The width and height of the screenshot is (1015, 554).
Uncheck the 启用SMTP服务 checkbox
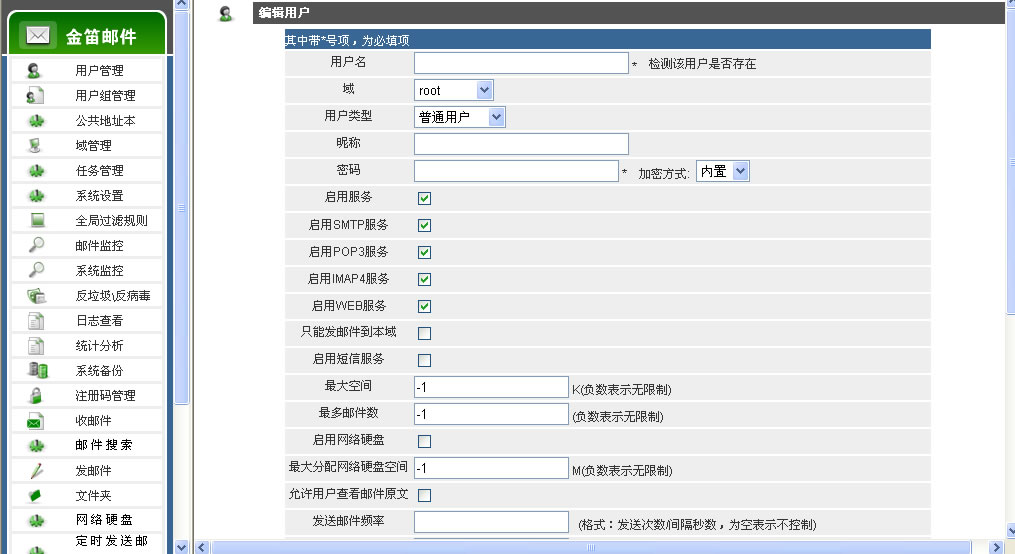424,225
